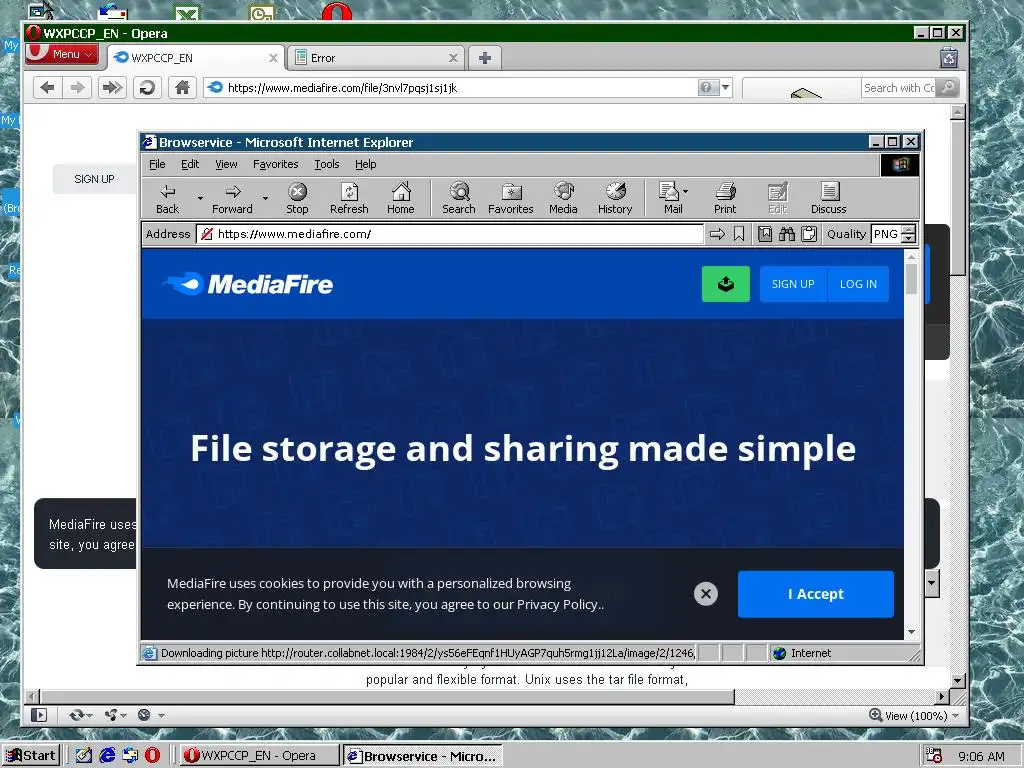This screenshot has width=1024, height=768.
Task: Click the SIGN UP button in Opera page
Action: tap(94, 179)
